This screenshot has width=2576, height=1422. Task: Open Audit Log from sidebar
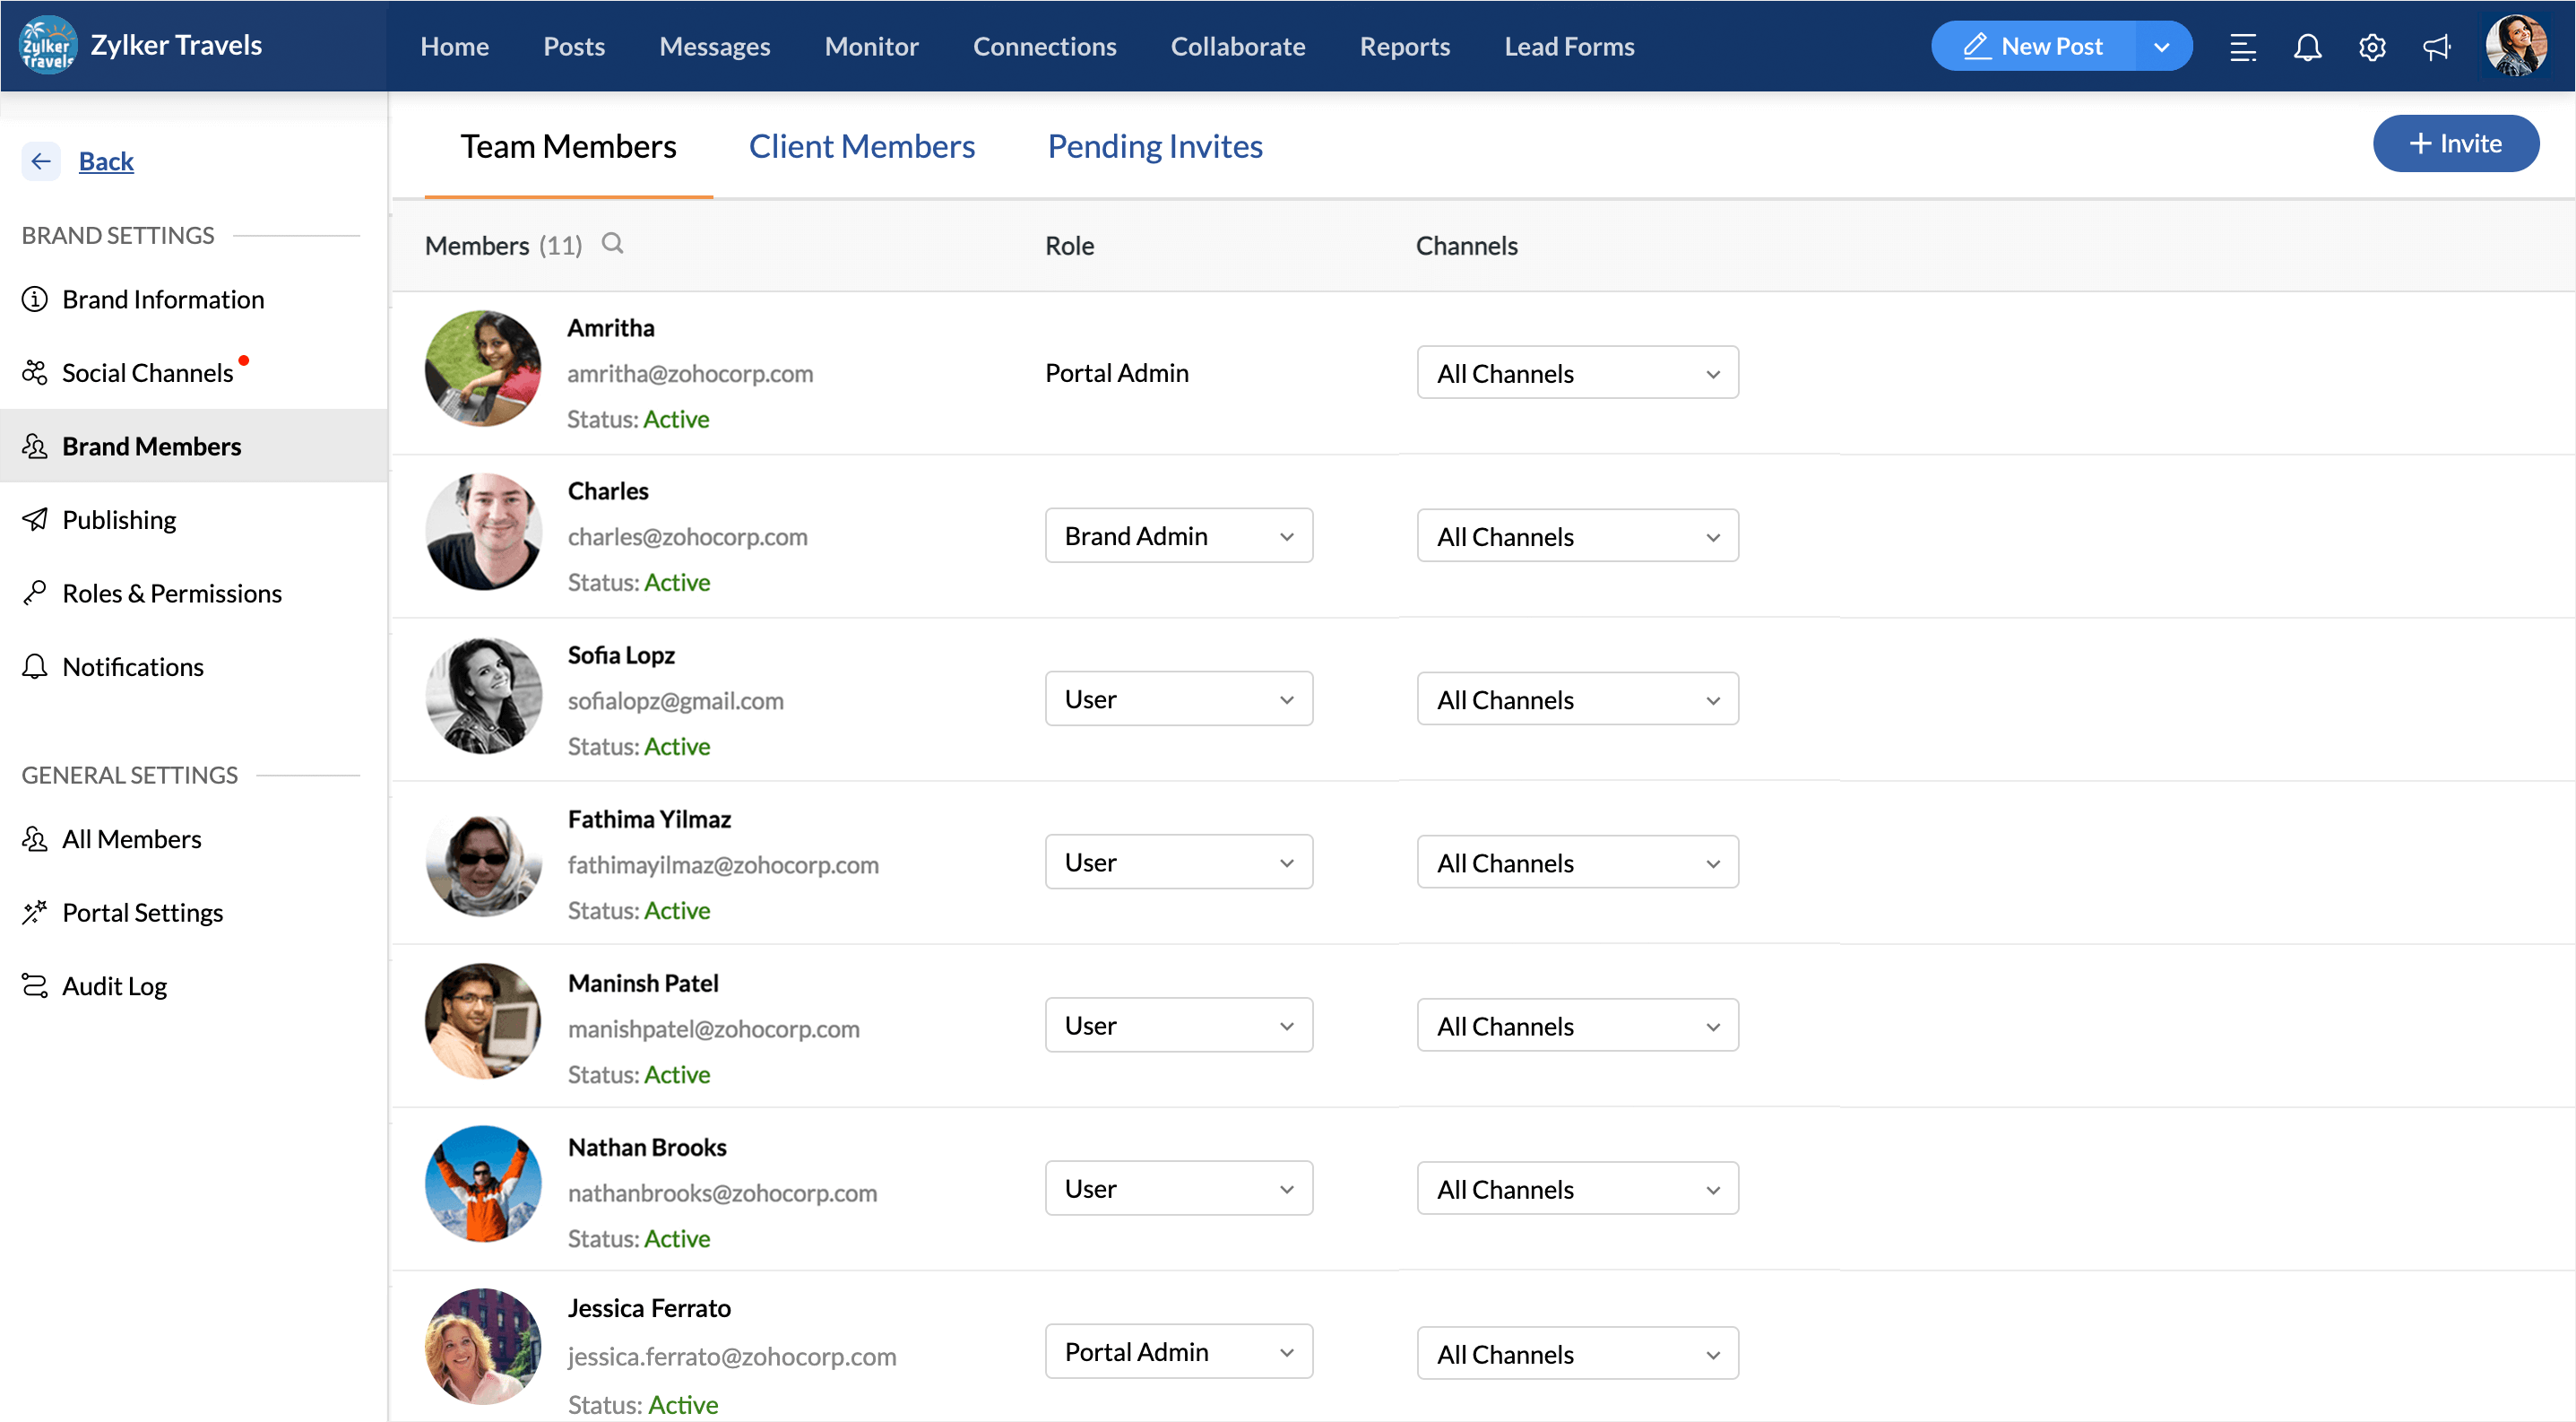pos(114,986)
